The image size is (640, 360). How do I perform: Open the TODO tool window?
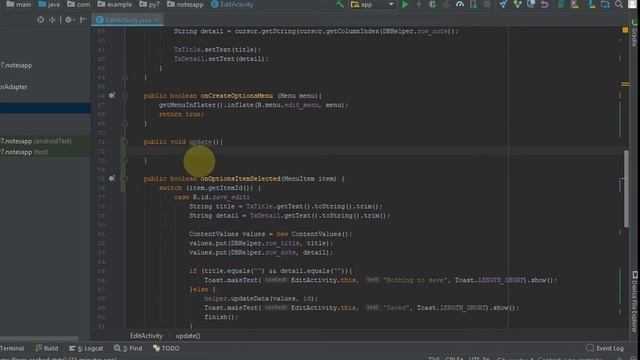[166, 348]
